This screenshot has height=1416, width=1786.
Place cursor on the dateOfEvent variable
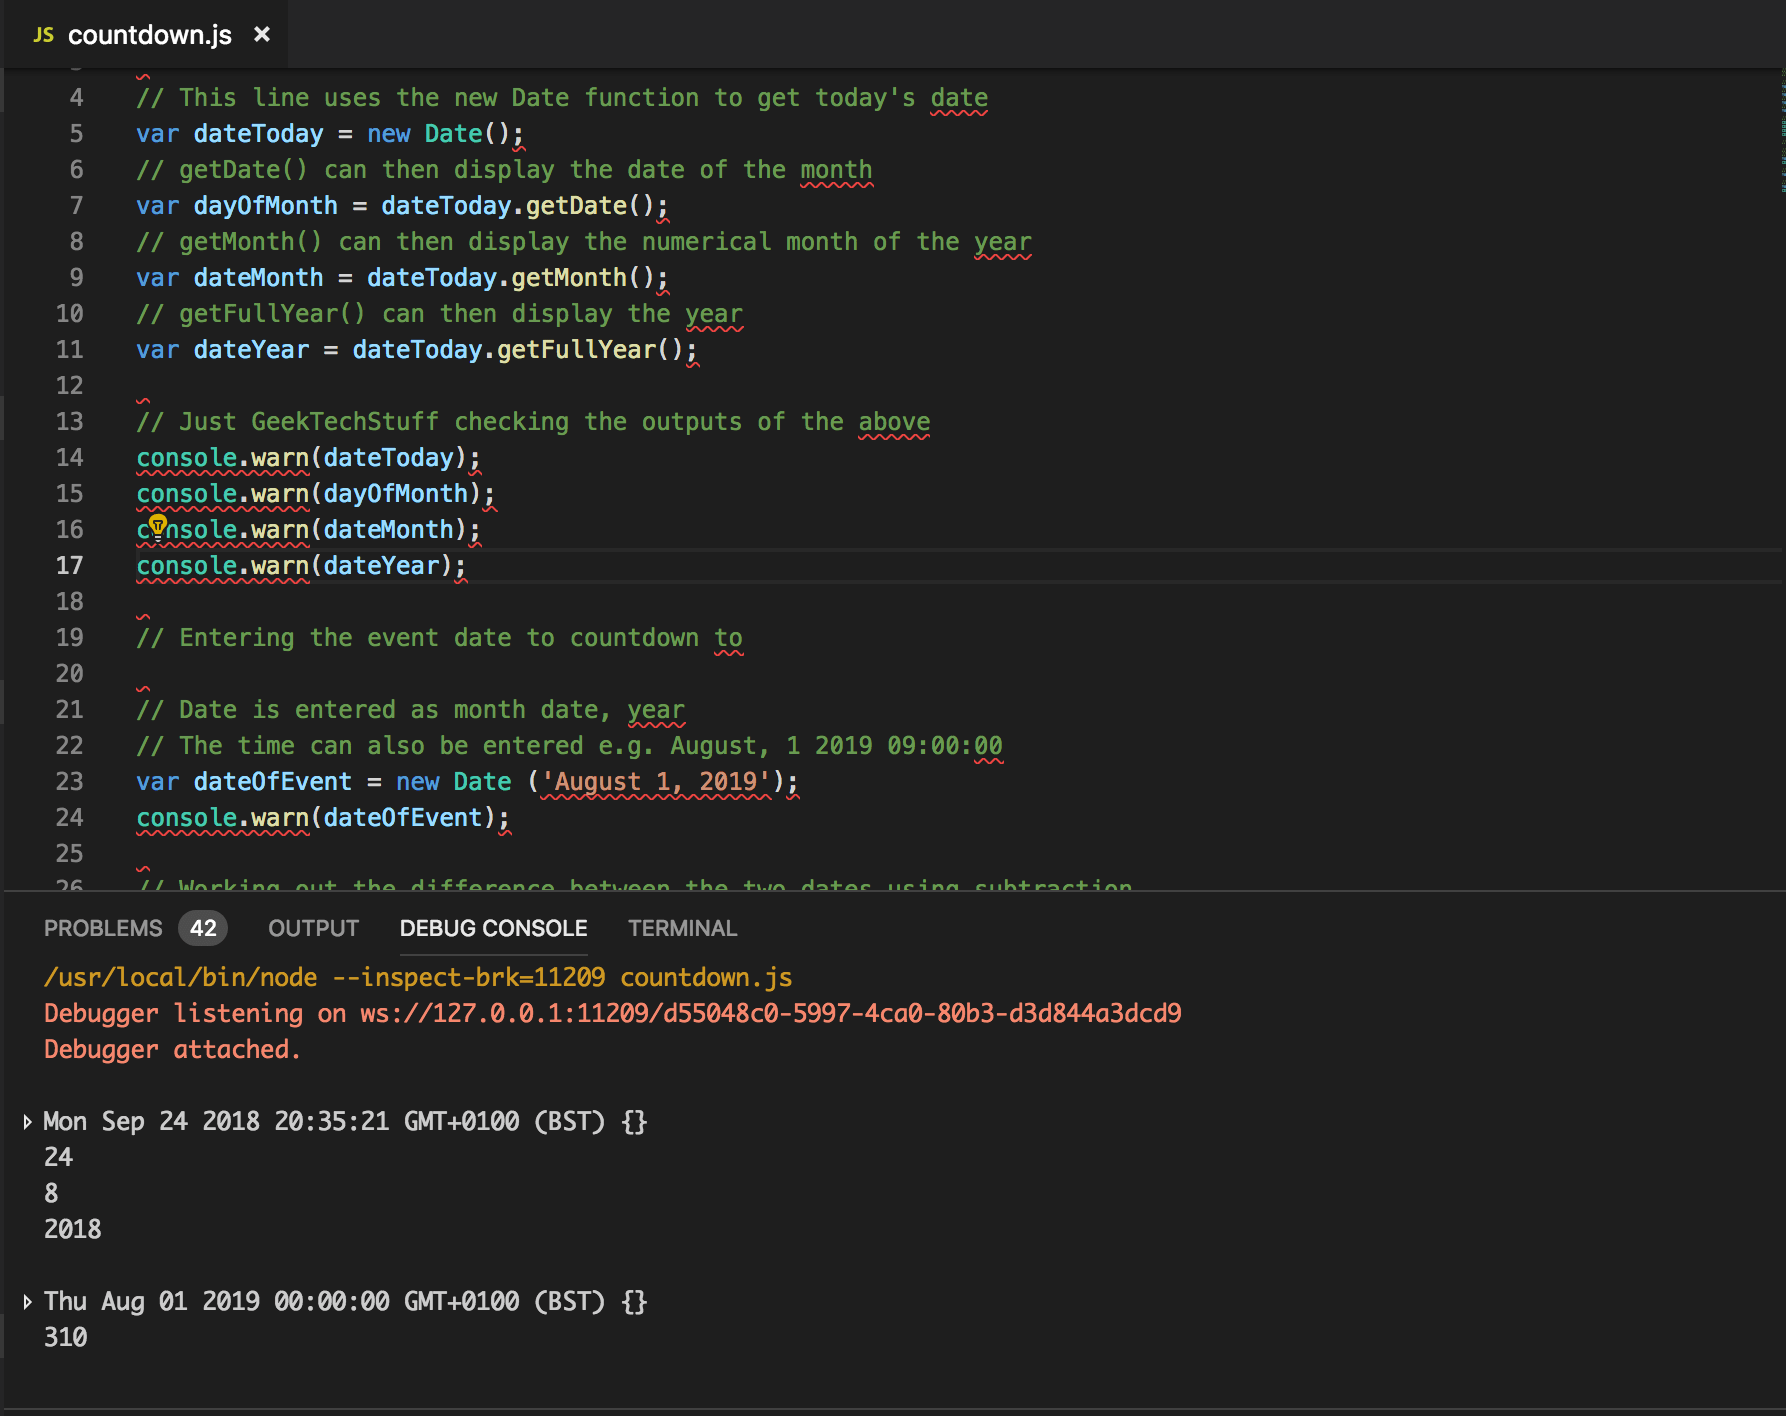274,781
